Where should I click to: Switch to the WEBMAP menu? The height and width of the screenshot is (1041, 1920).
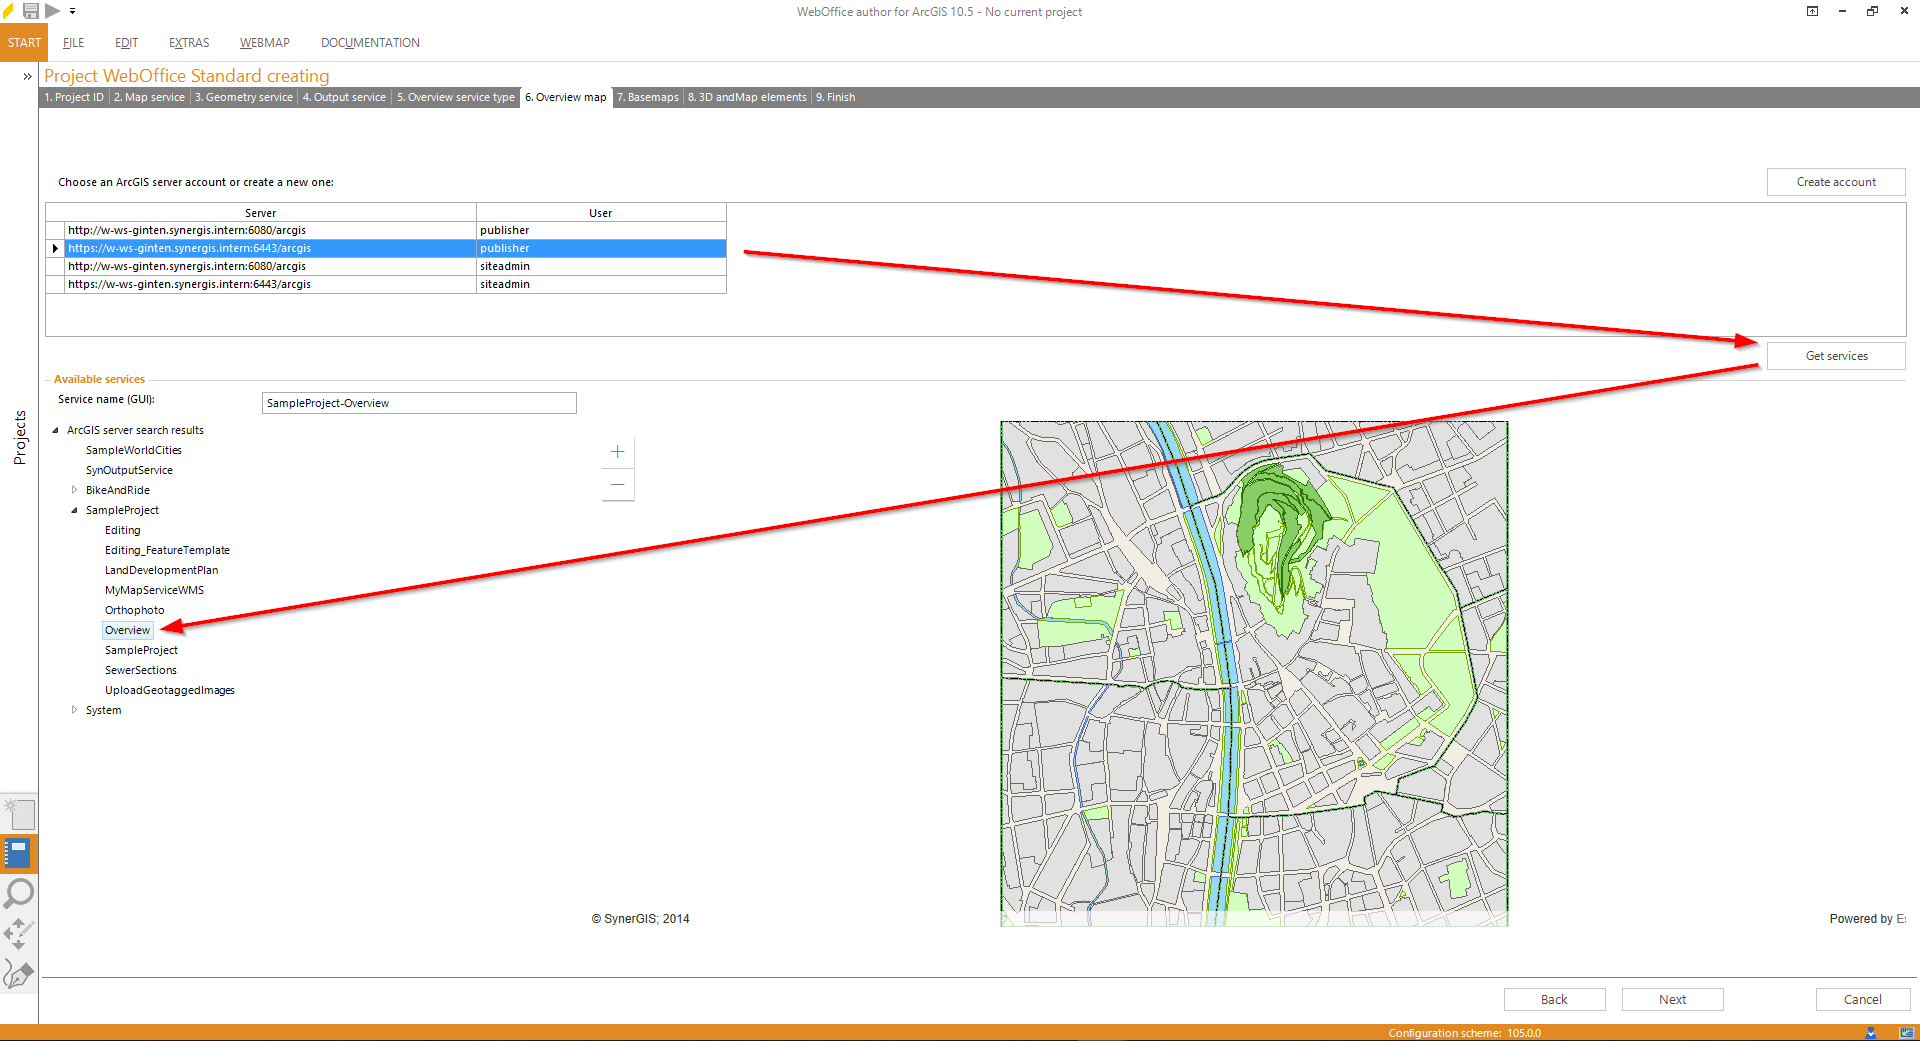pos(264,42)
